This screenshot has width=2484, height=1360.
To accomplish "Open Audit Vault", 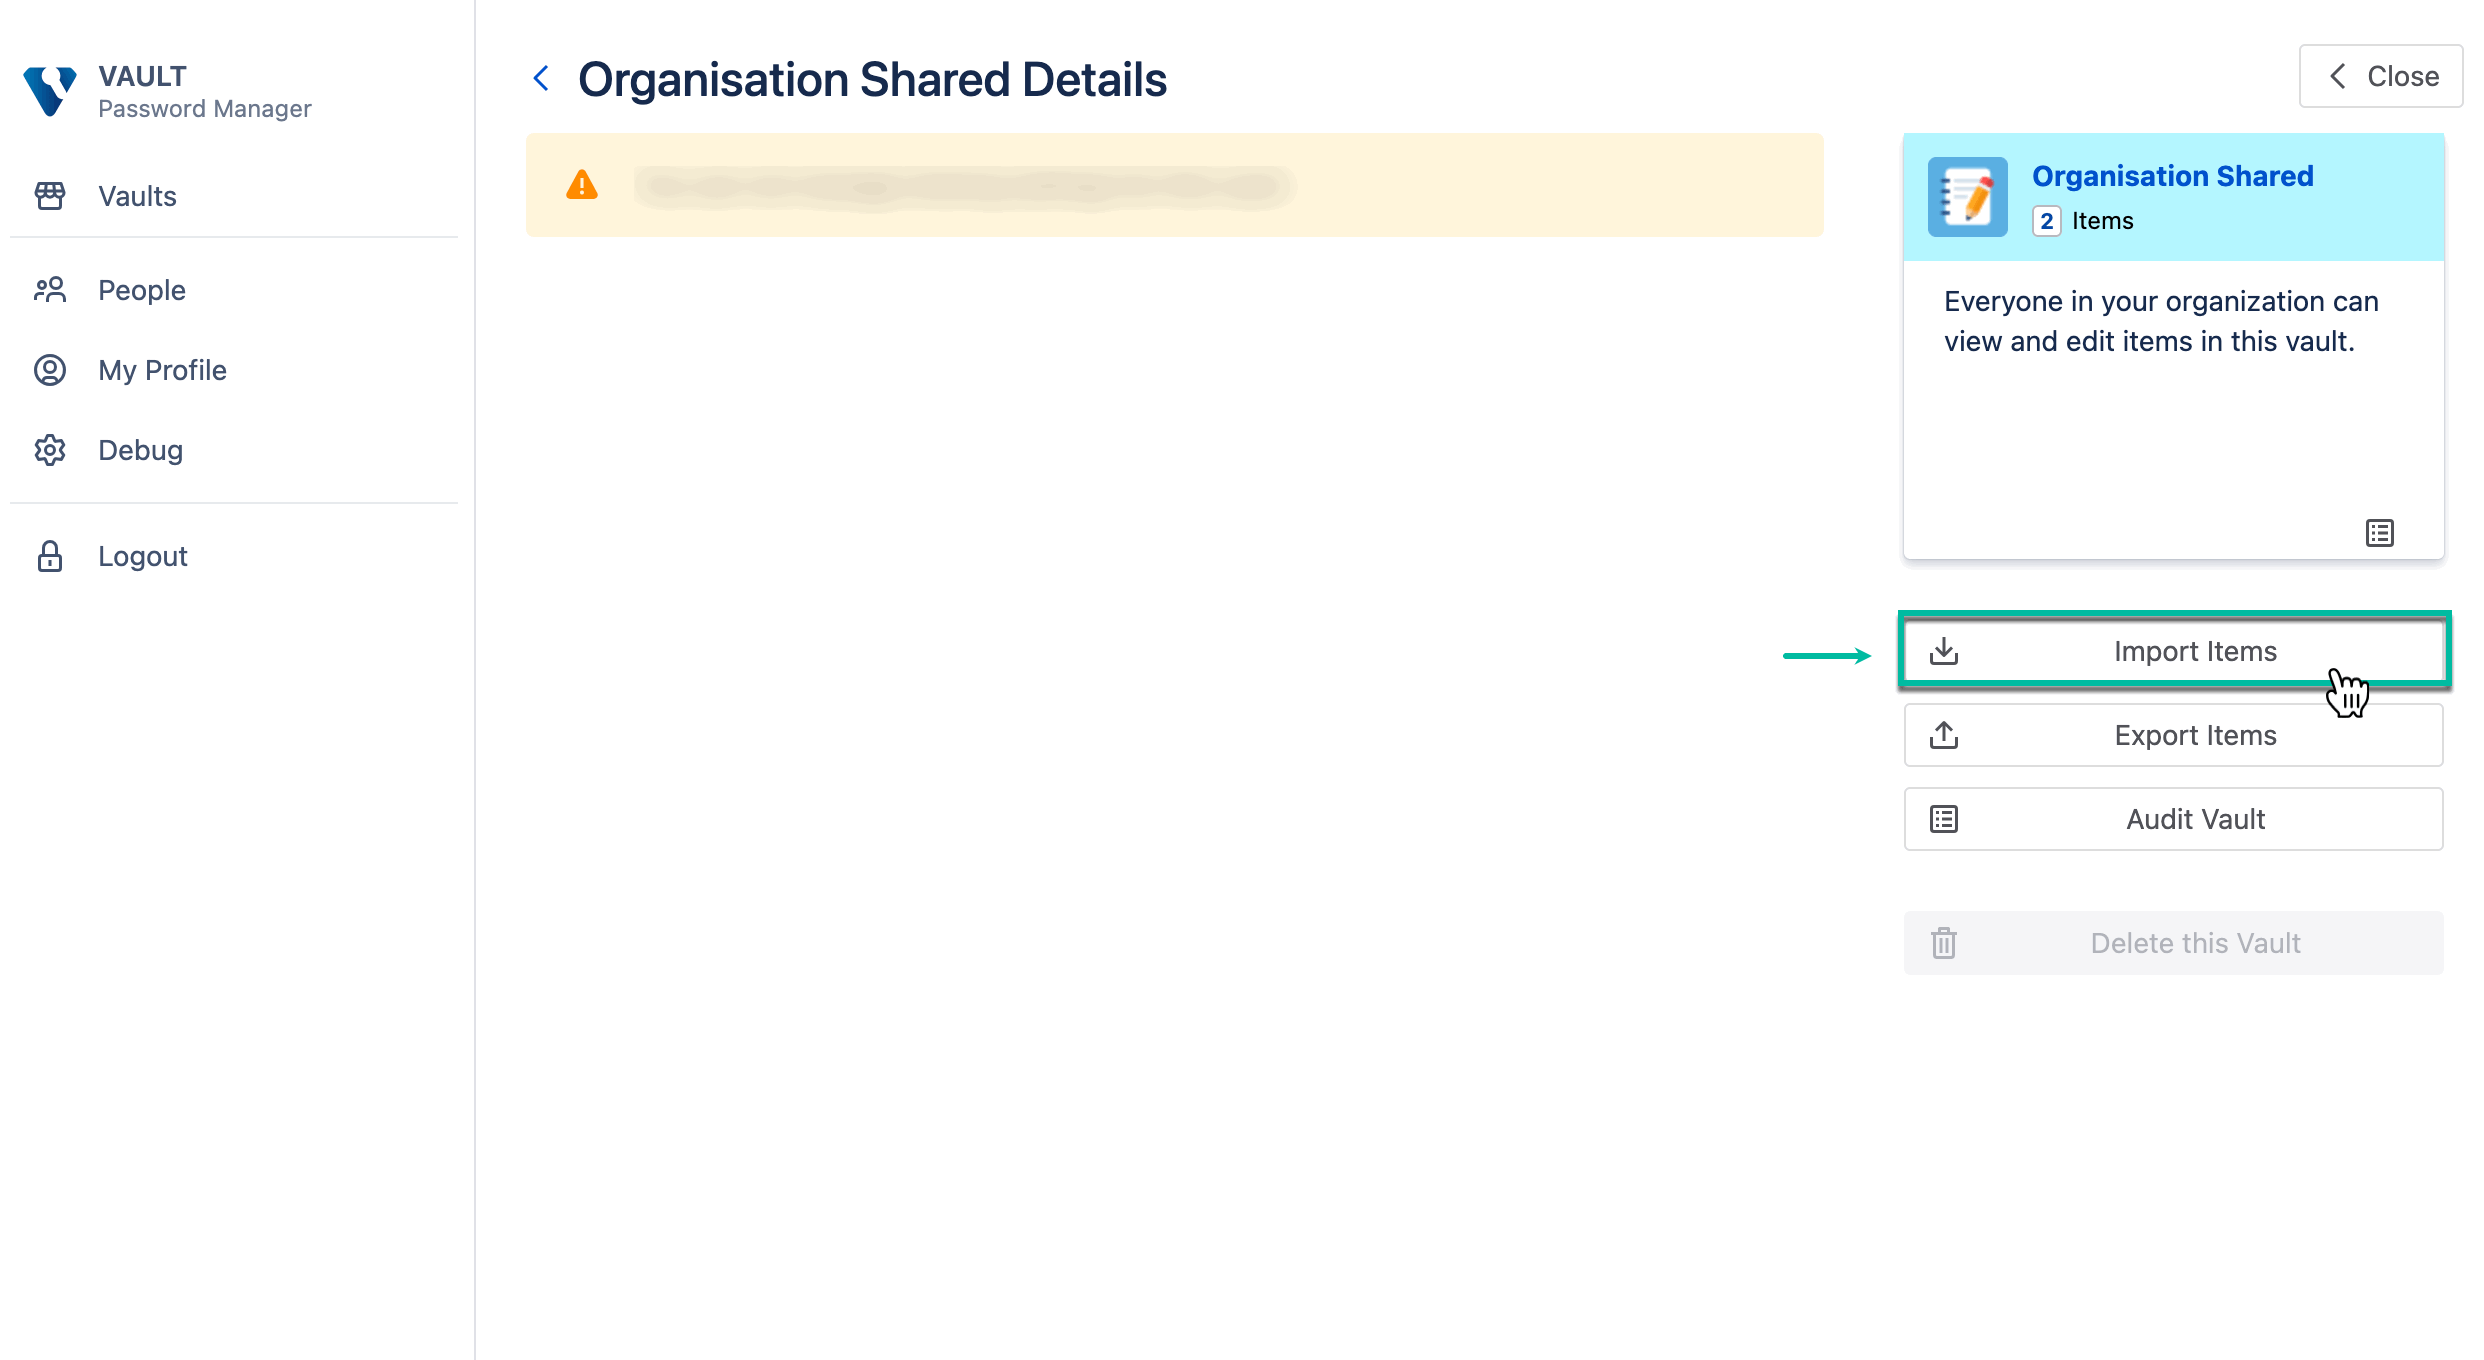I will pos(2173,819).
